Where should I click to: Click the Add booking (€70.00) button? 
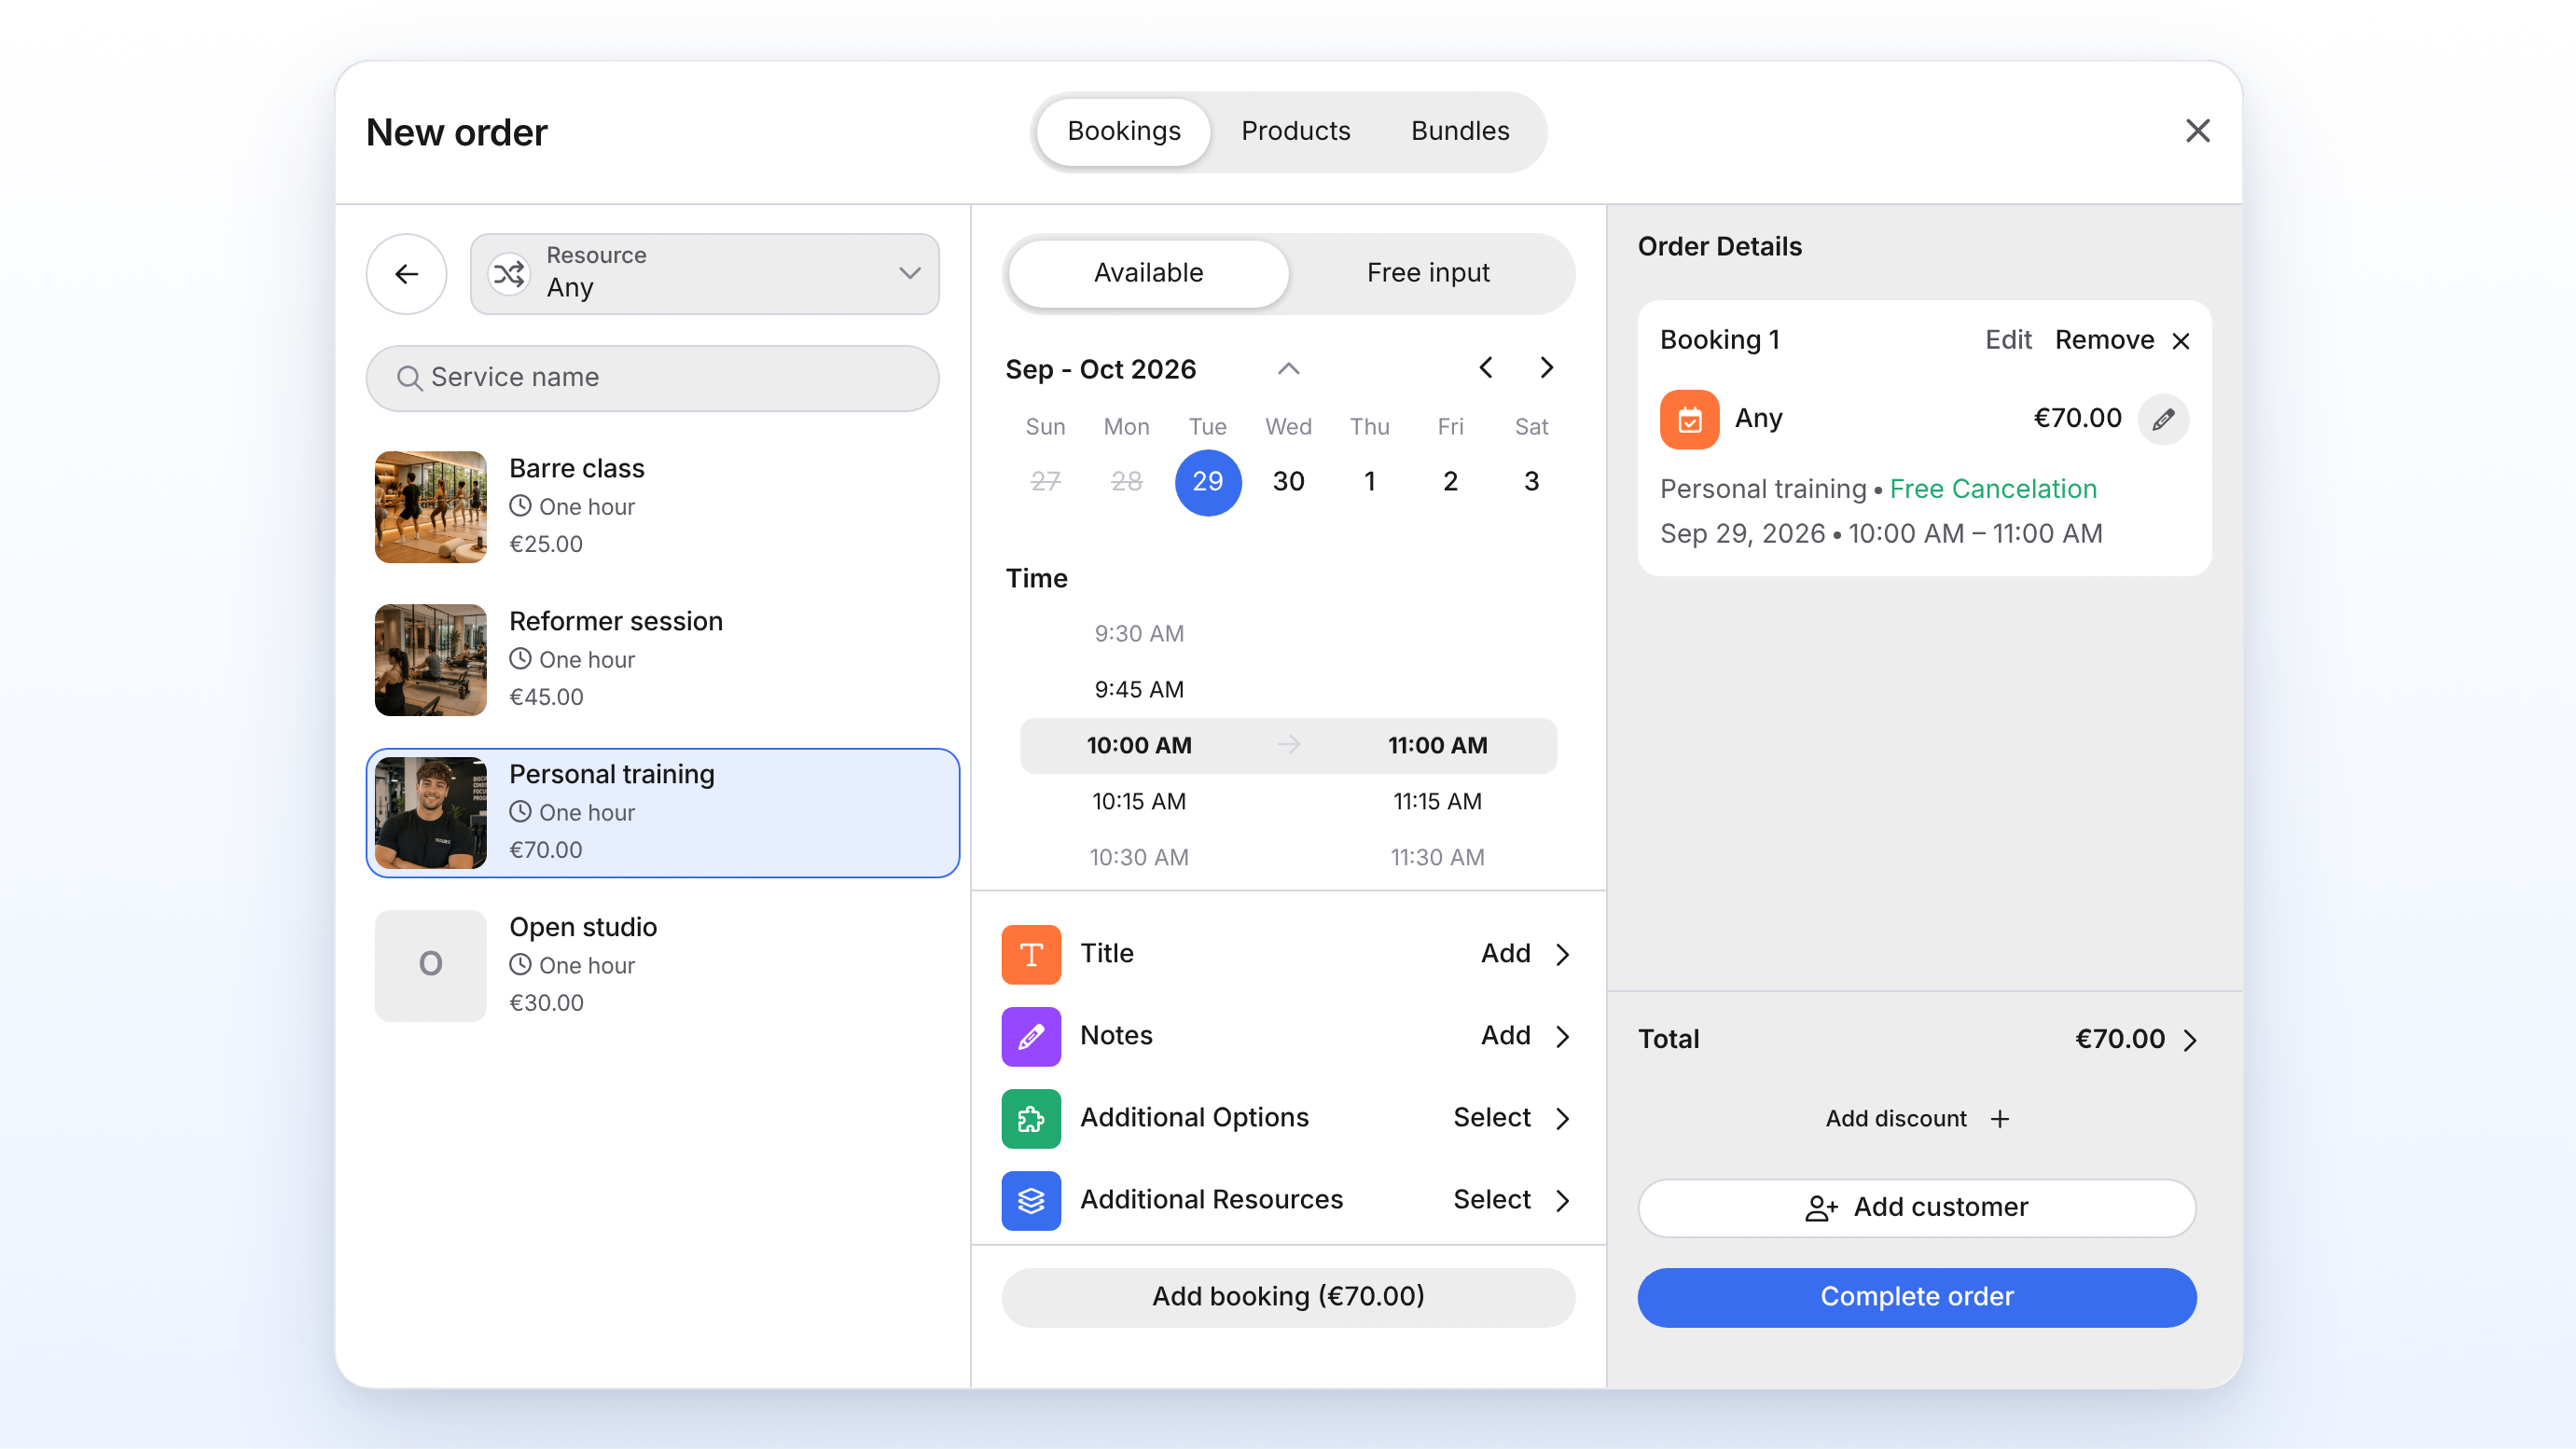coord(1288,1297)
